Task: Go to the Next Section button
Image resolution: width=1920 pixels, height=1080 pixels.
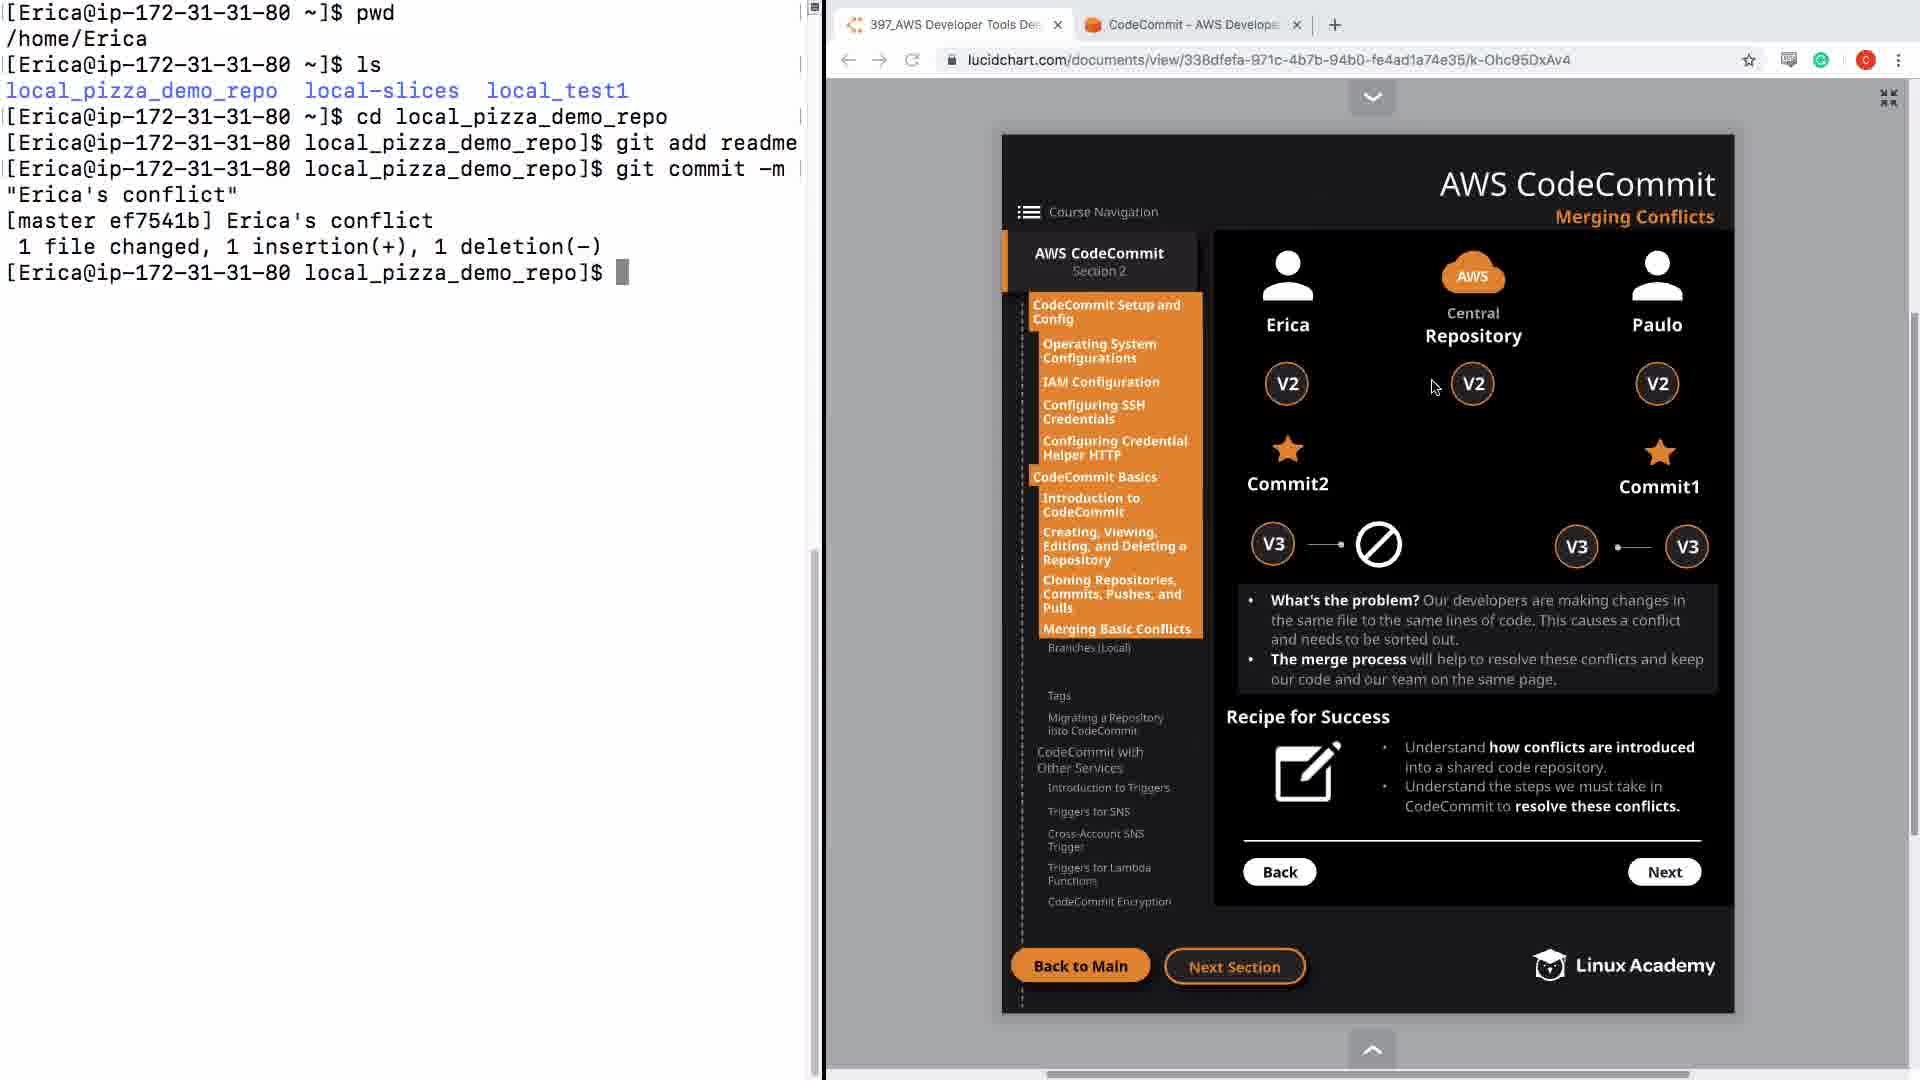Action: [x=1234, y=967]
